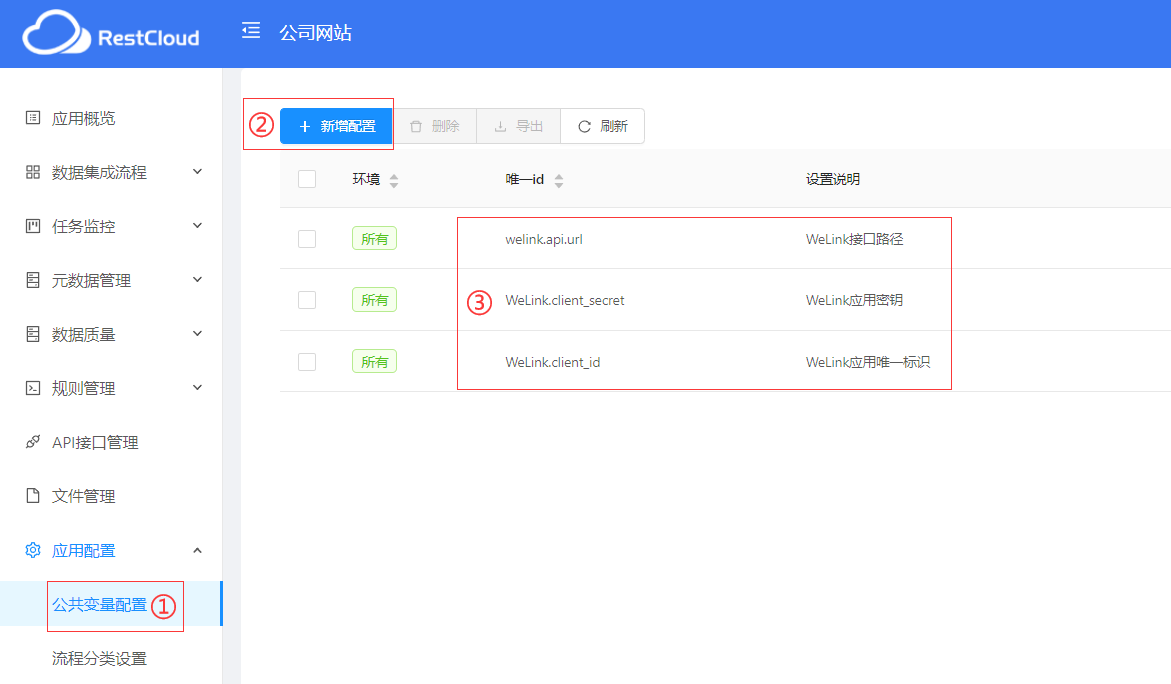
Task: Expand the 元数据管理 menu chevron
Action: pos(197,280)
